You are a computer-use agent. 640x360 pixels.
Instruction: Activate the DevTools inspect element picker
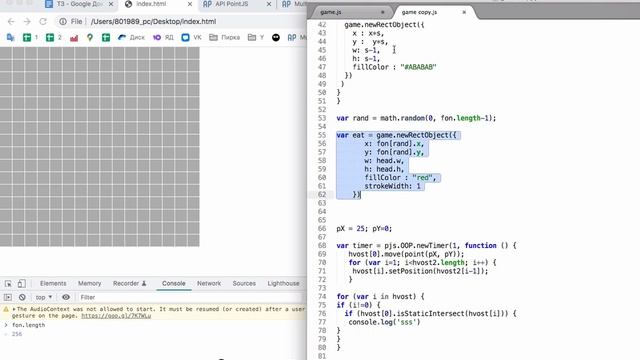pyautogui.click(x=8, y=283)
